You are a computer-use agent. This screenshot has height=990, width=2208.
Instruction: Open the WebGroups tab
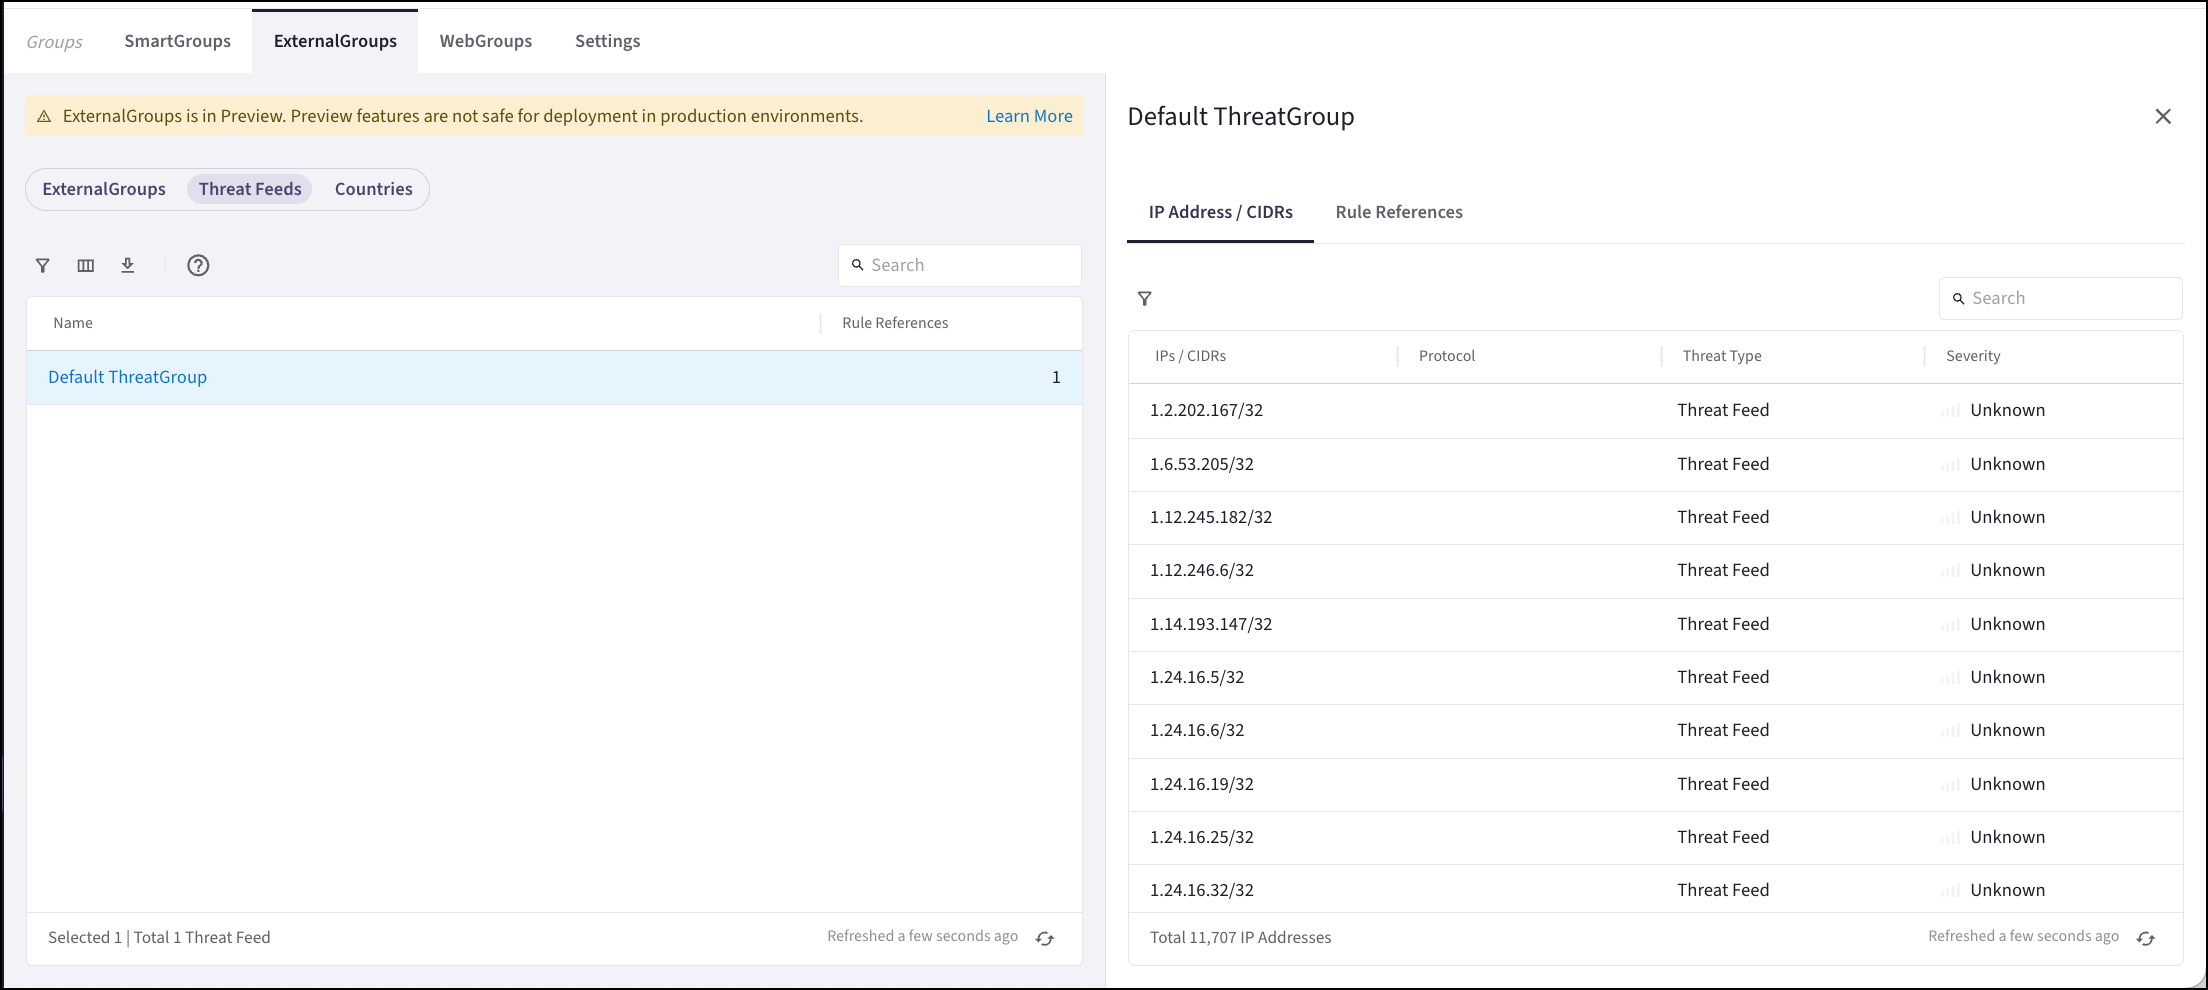(x=485, y=40)
